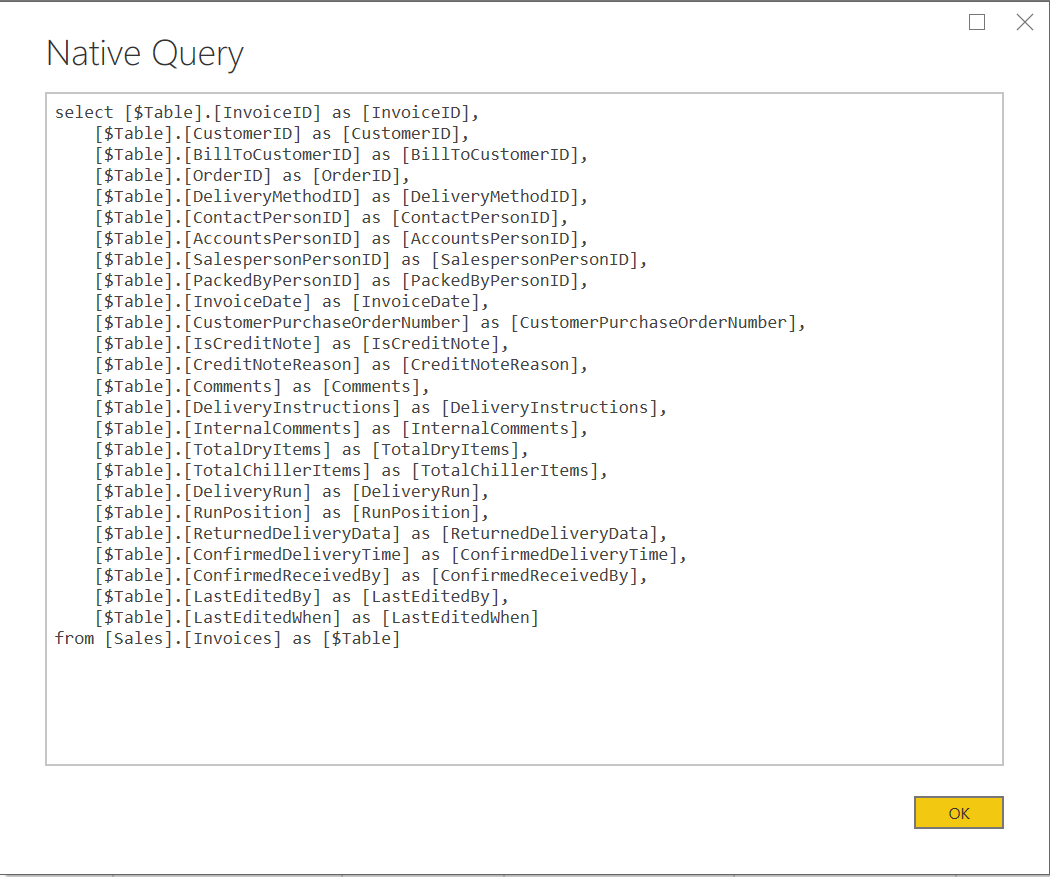
Task: Maximize the Native Query dialog
Action: click(977, 22)
